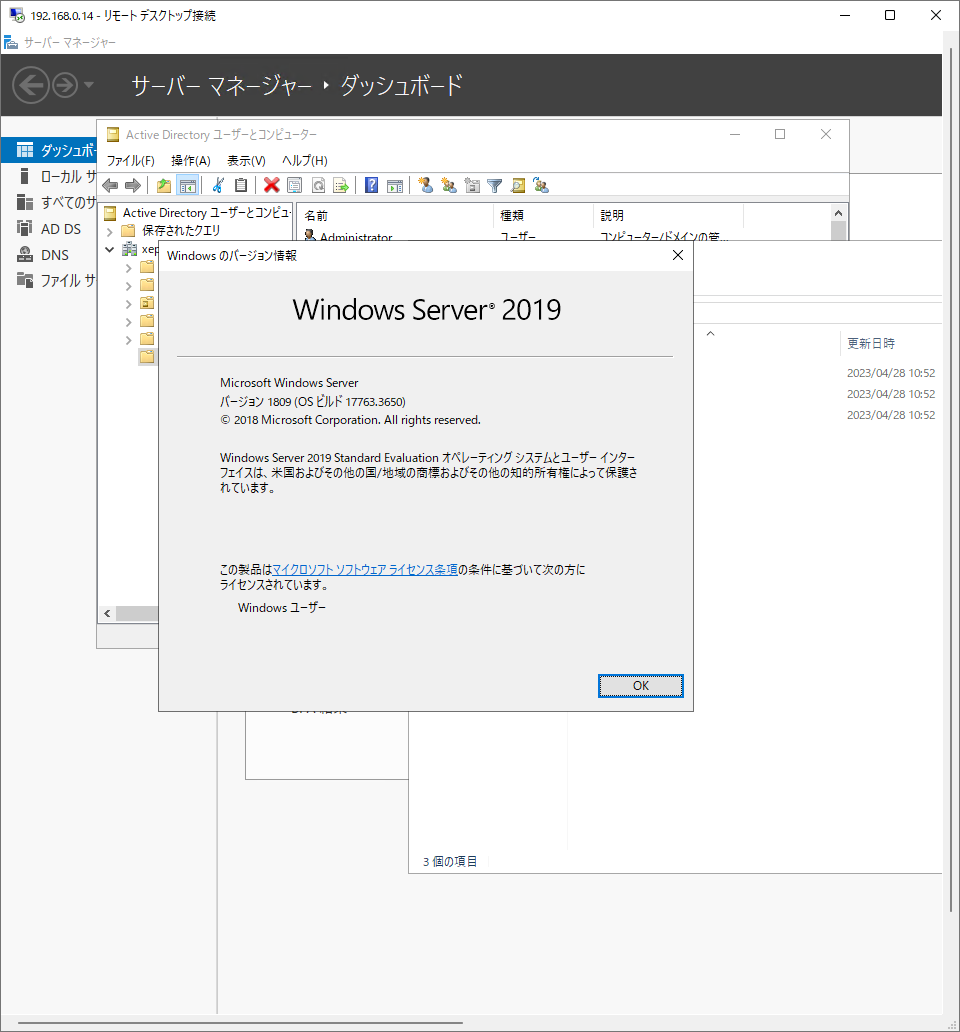Go up one level with the folder-arrow icon
This screenshot has width=960, height=1032.
tap(164, 186)
